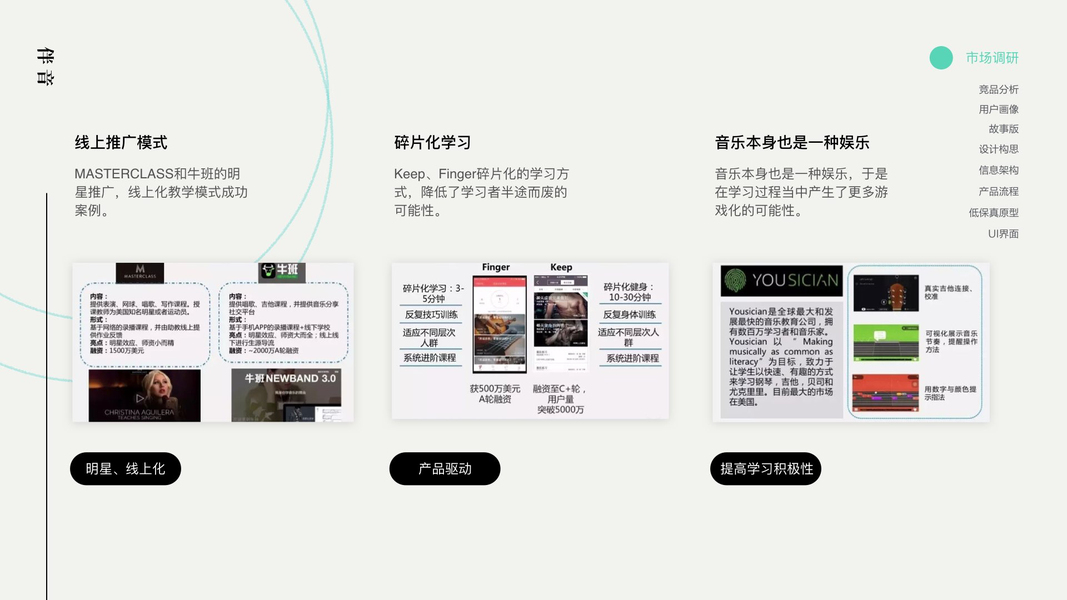This screenshot has height=600, width=1067.
Task: Open the 真实吉他连接 guitar screenshot
Action: point(885,293)
